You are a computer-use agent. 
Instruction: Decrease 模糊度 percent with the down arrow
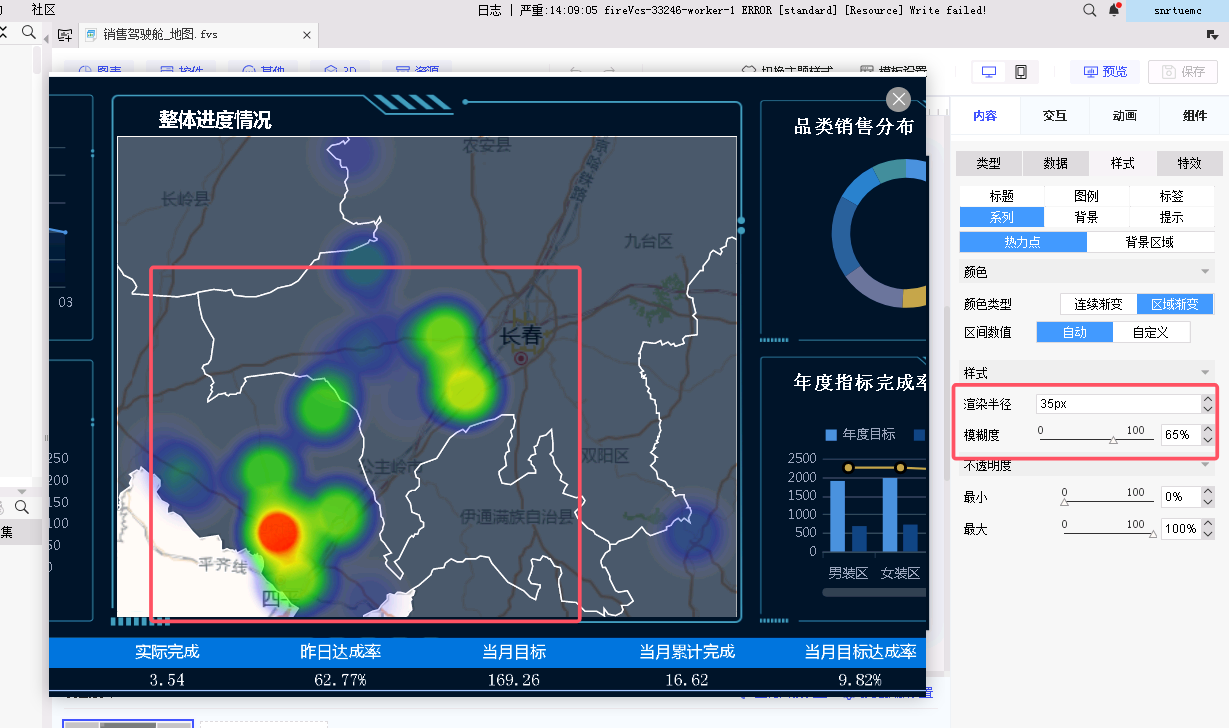coord(1209,440)
